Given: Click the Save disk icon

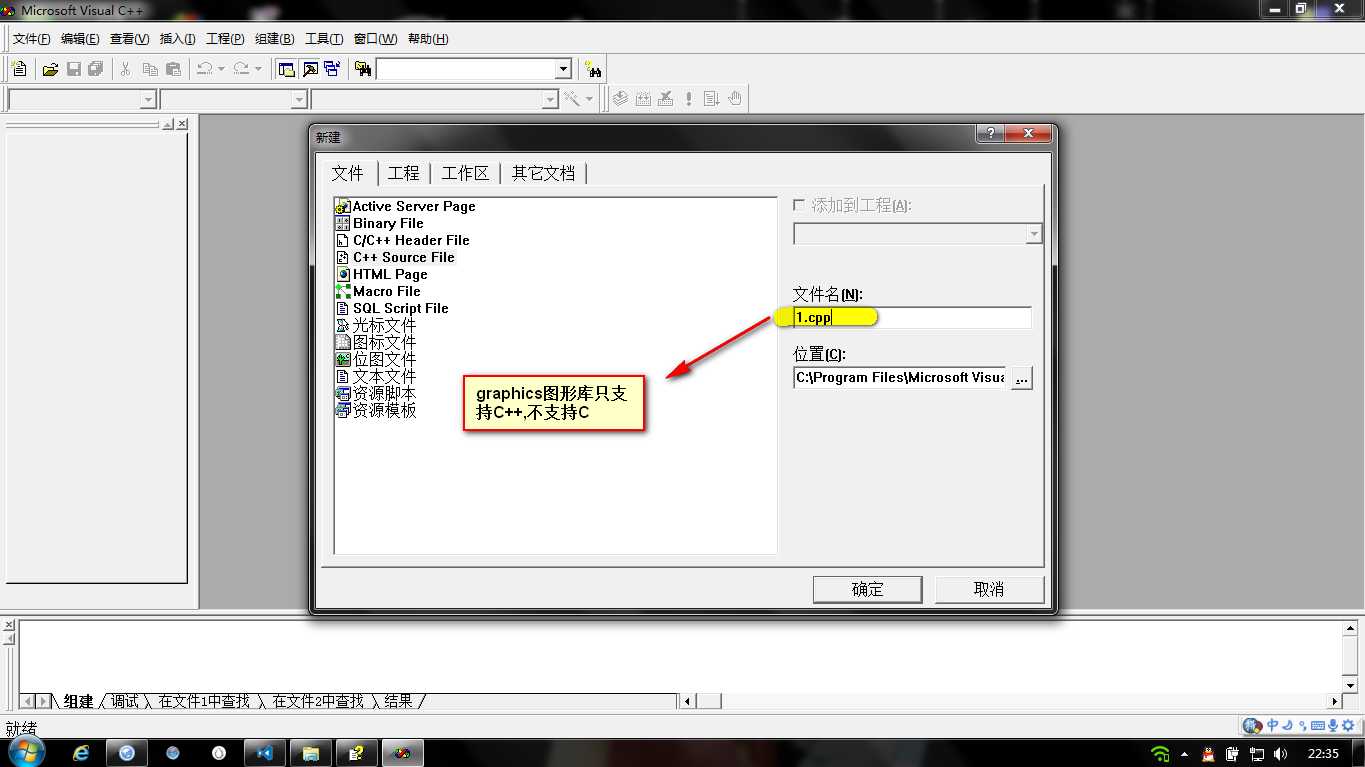Looking at the screenshot, I should pyautogui.click(x=73, y=69).
